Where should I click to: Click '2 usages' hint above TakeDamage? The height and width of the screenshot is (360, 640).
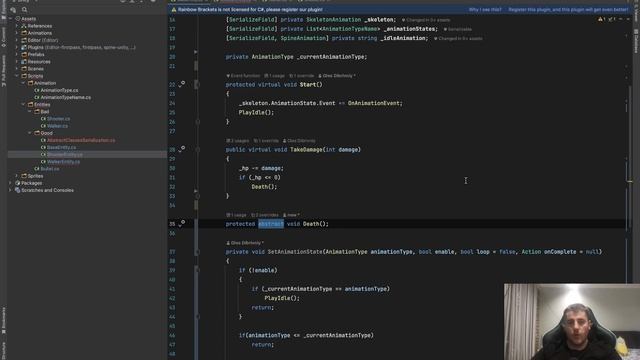238,141
